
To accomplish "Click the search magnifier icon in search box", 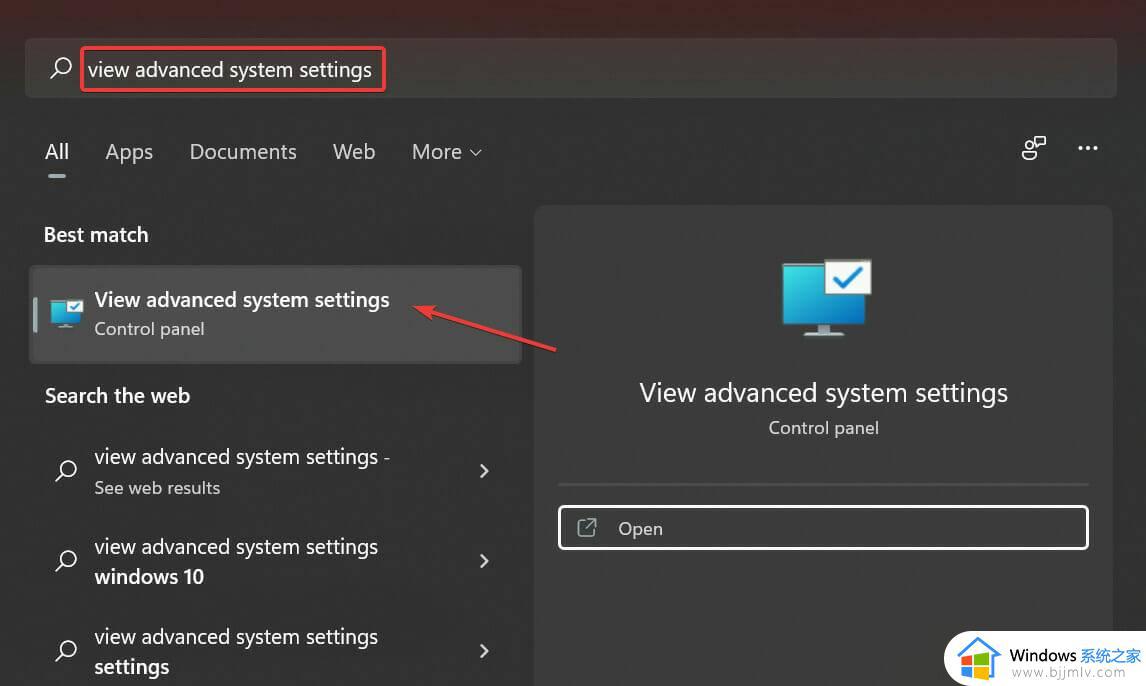I will 61,68.
